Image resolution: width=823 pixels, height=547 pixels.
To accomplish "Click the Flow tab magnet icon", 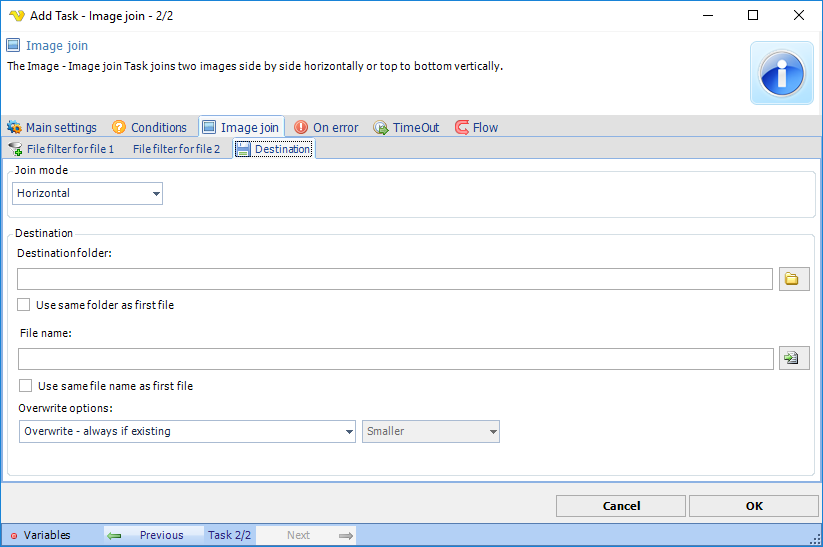I will pos(462,128).
